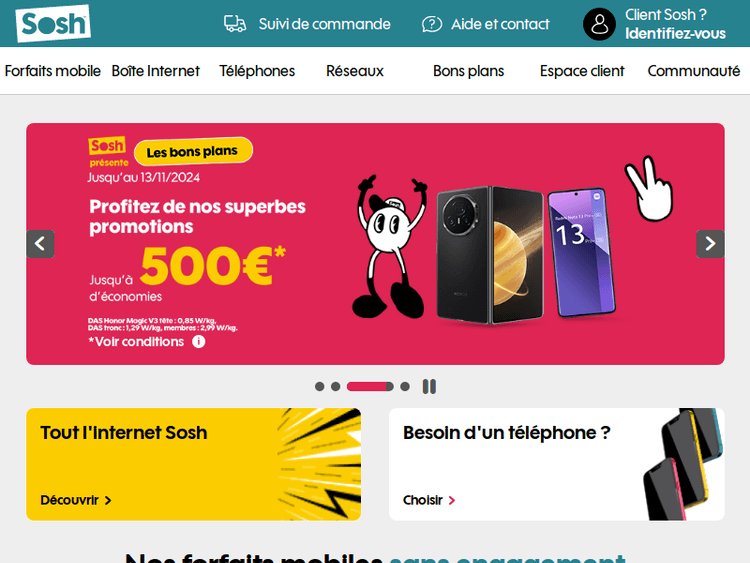The width and height of the screenshot is (750, 563).
Task: Expand the Espace client menu
Action: tap(582, 71)
